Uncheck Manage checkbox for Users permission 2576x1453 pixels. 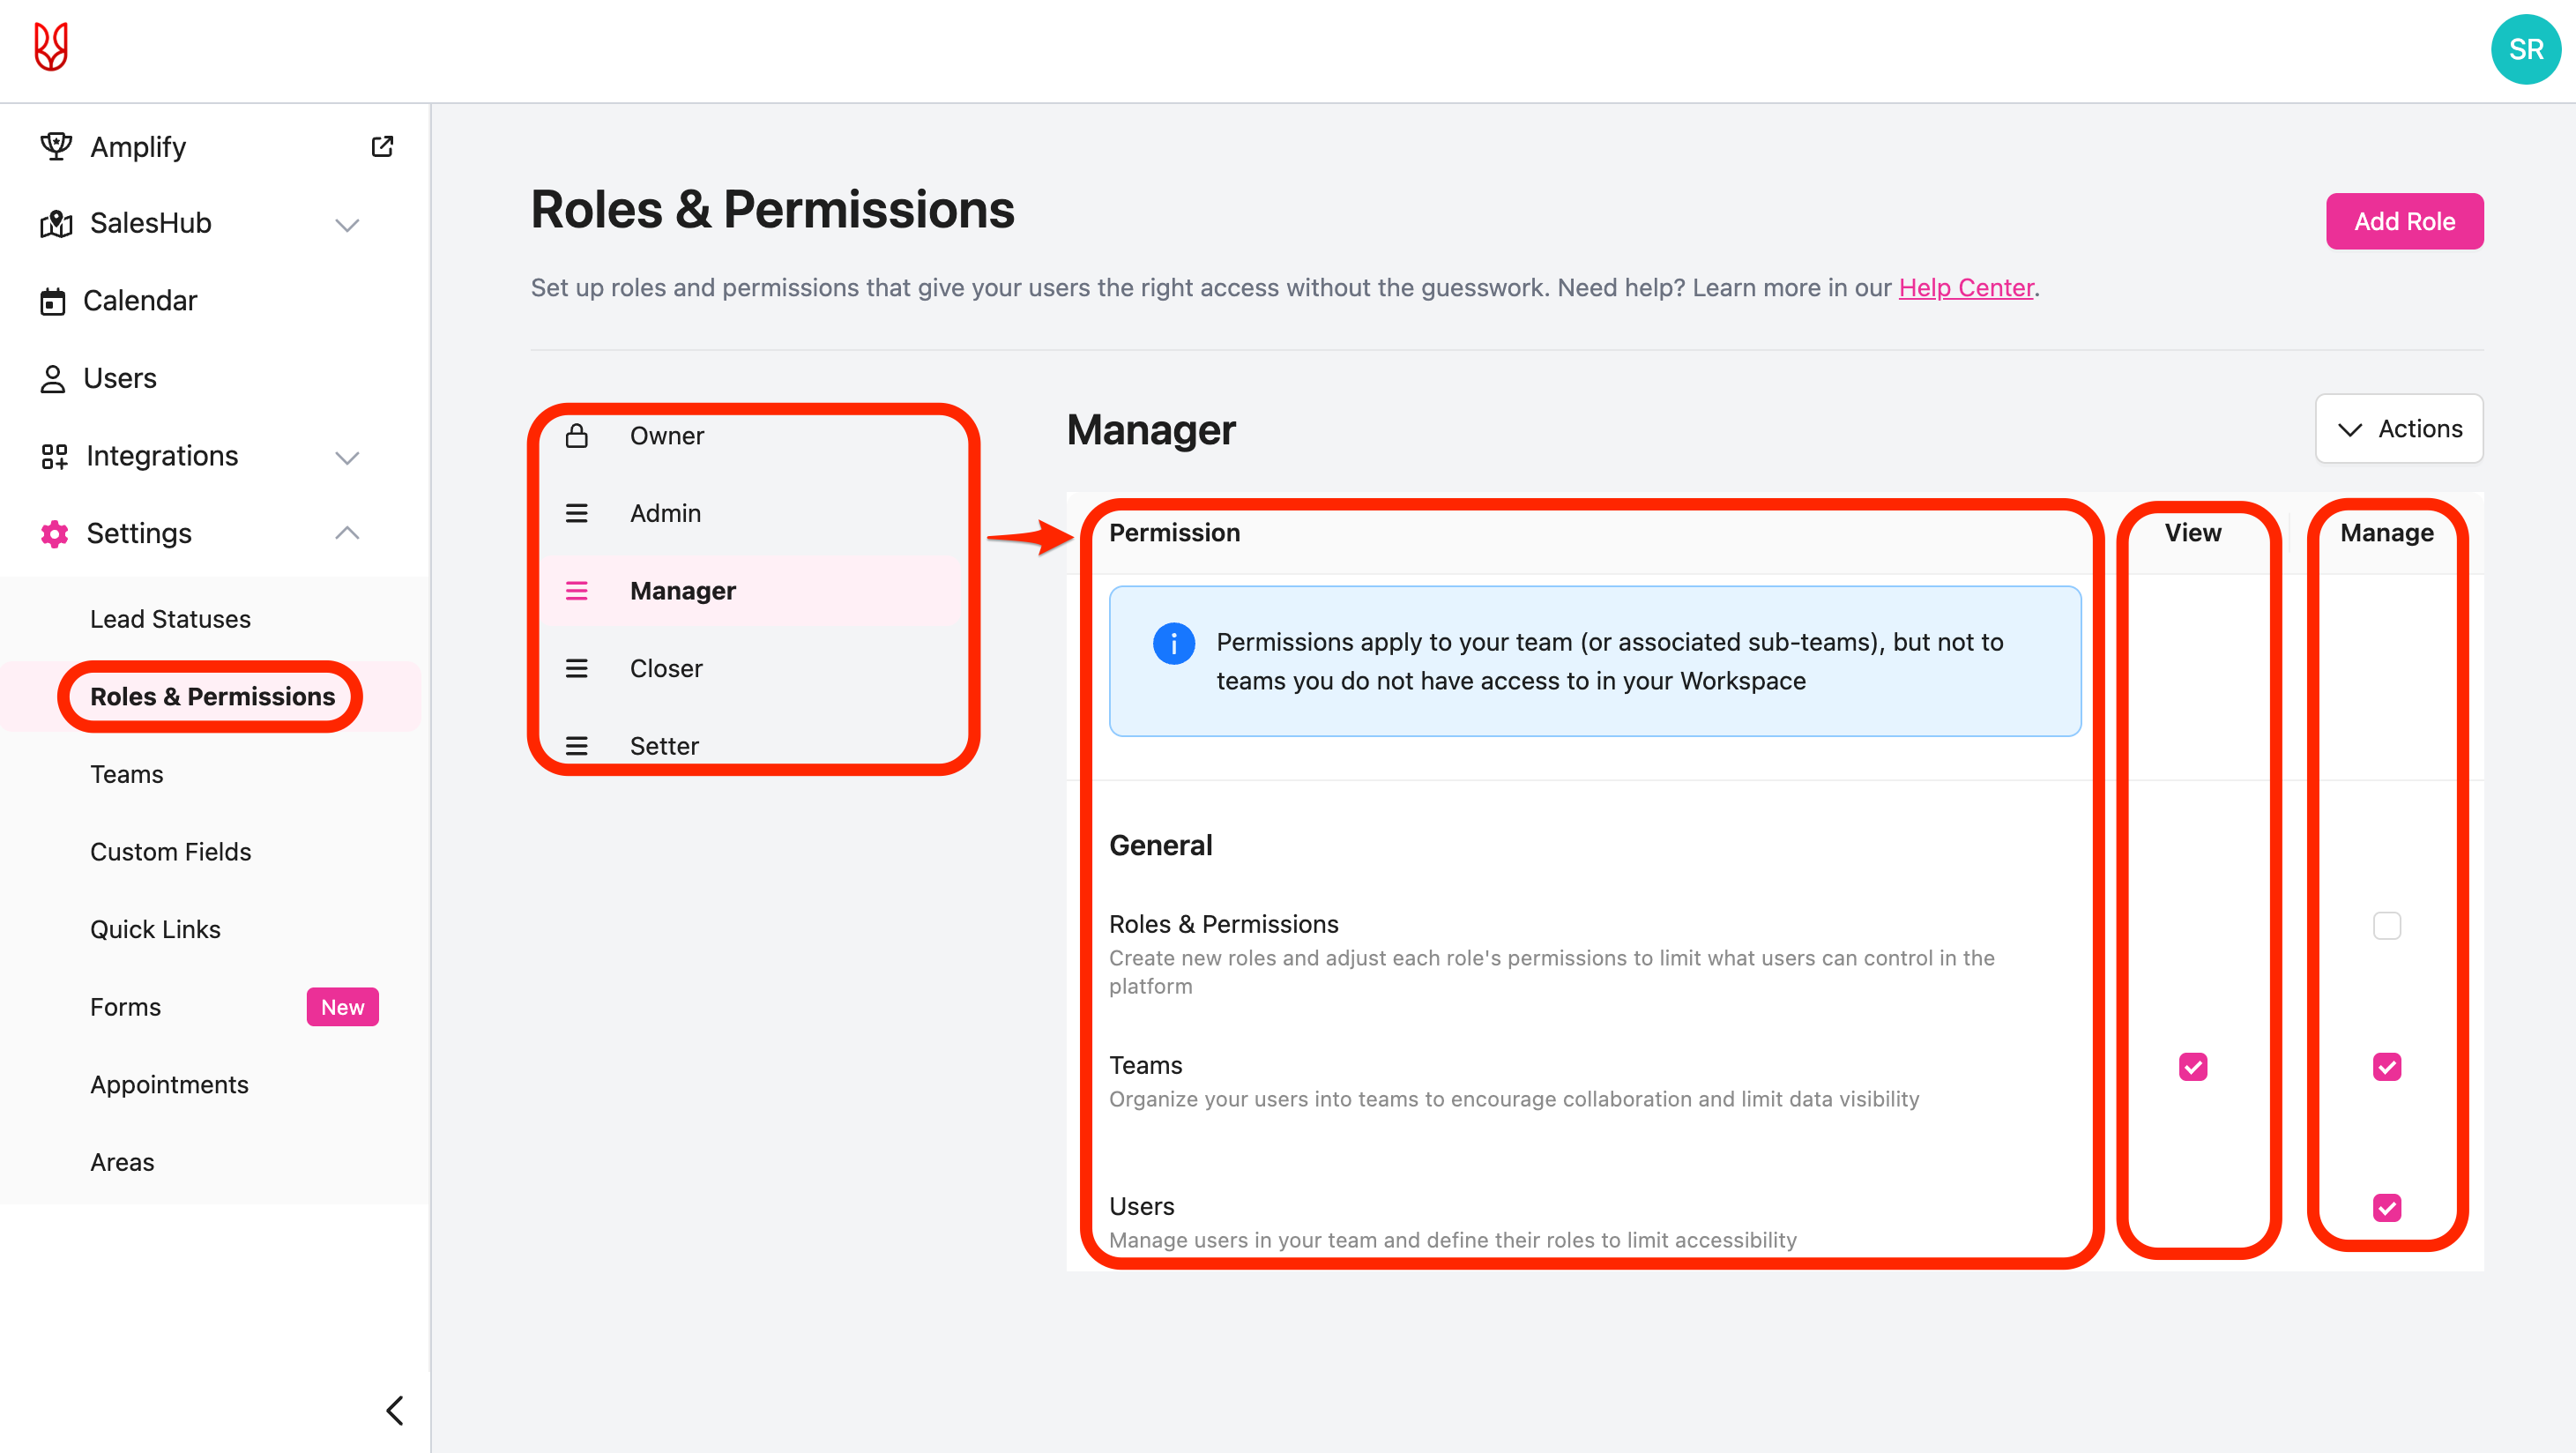(x=2386, y=1207)
